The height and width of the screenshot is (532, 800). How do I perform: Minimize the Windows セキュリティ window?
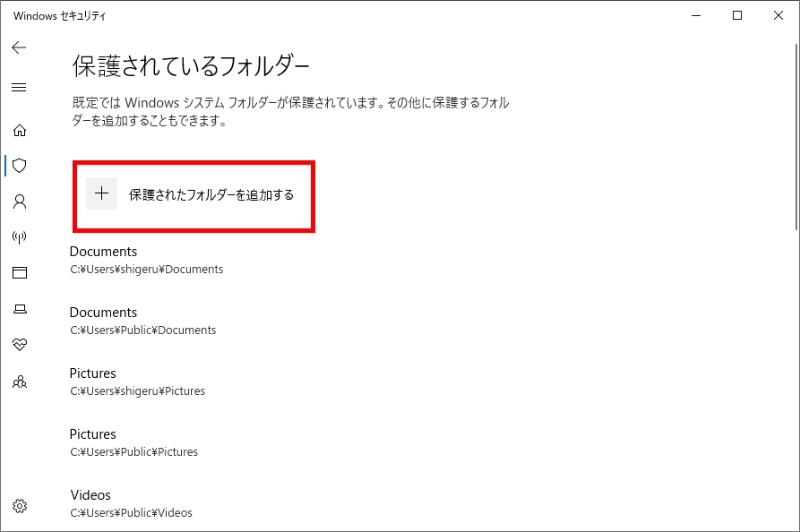[696, 16]
